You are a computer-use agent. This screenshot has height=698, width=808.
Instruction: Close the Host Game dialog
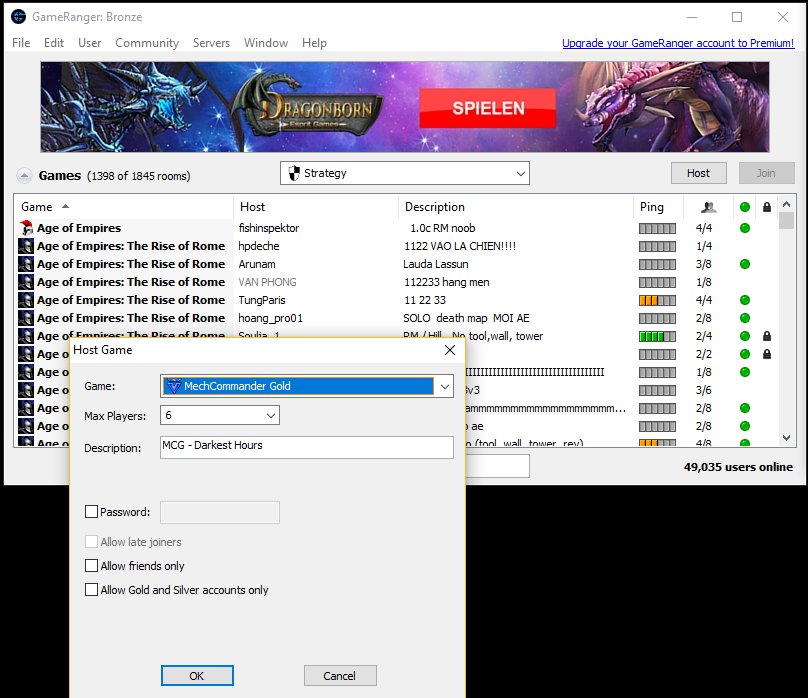pos(450,350)
